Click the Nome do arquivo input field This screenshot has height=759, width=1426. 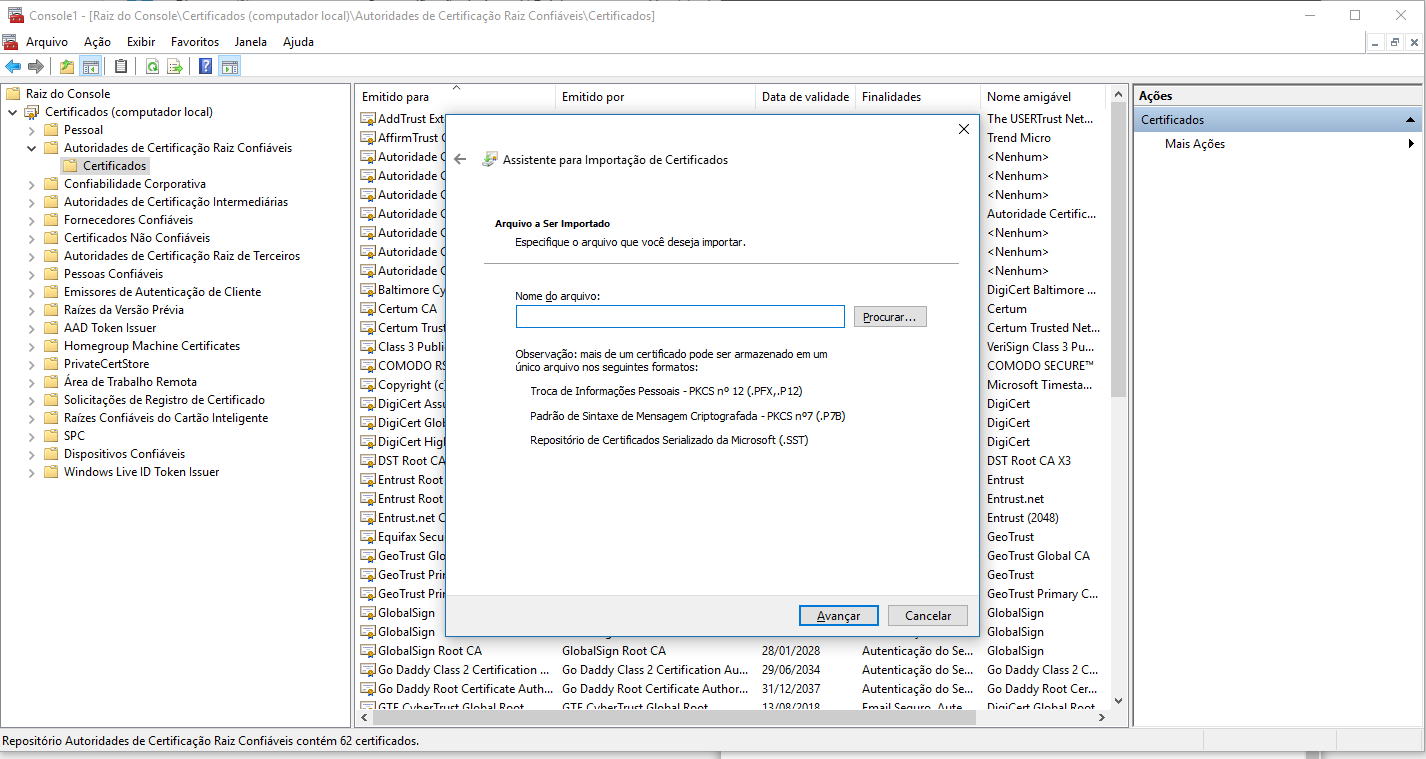click(x=680, y=317)
